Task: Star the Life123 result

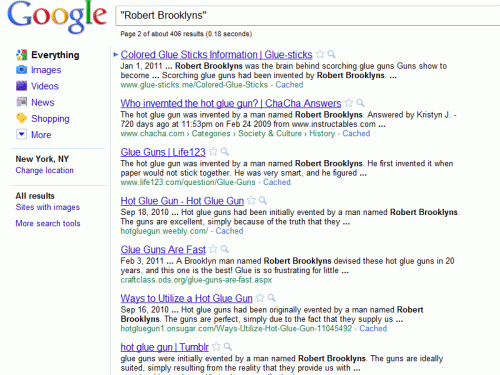Action: [213, 152]
